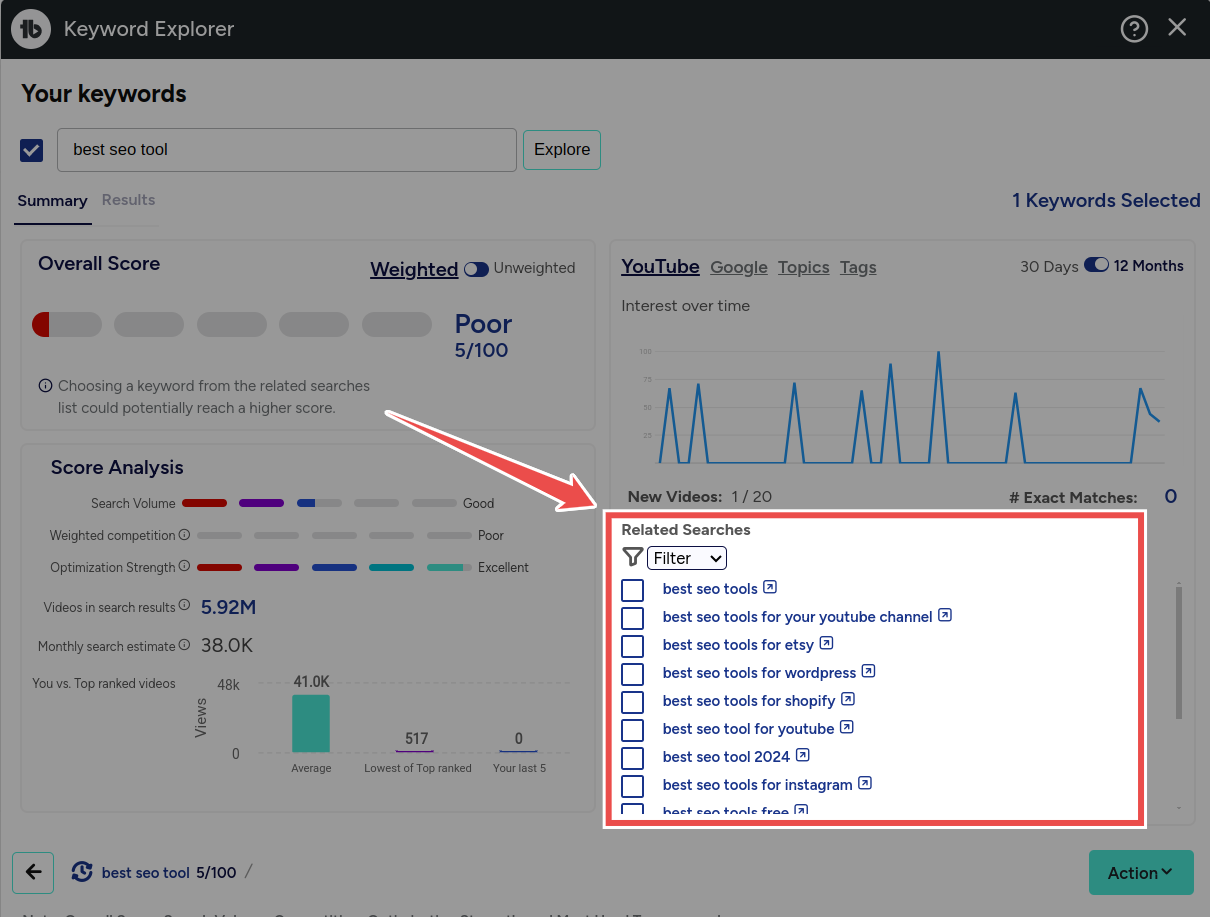The height and width of the screenshot is (917, 1210).
Task: Open the Filter dropdown
Action: (687, 558)
